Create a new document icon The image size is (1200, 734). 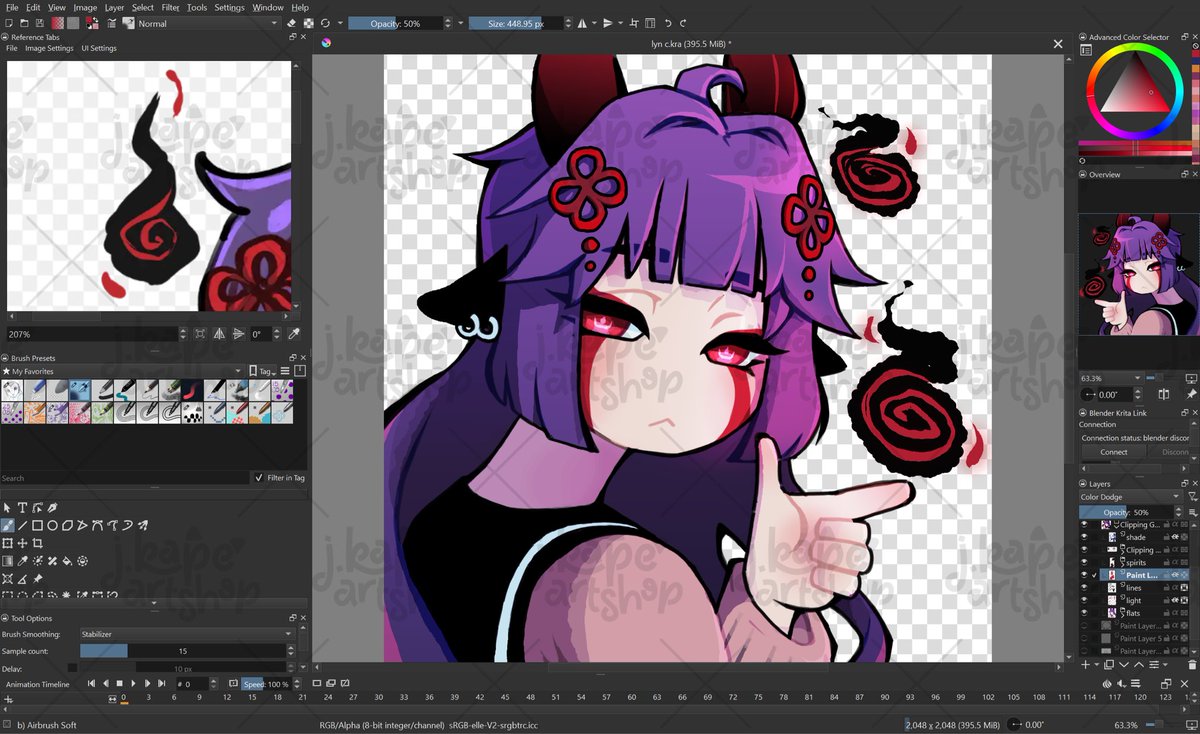pos(8,23)
